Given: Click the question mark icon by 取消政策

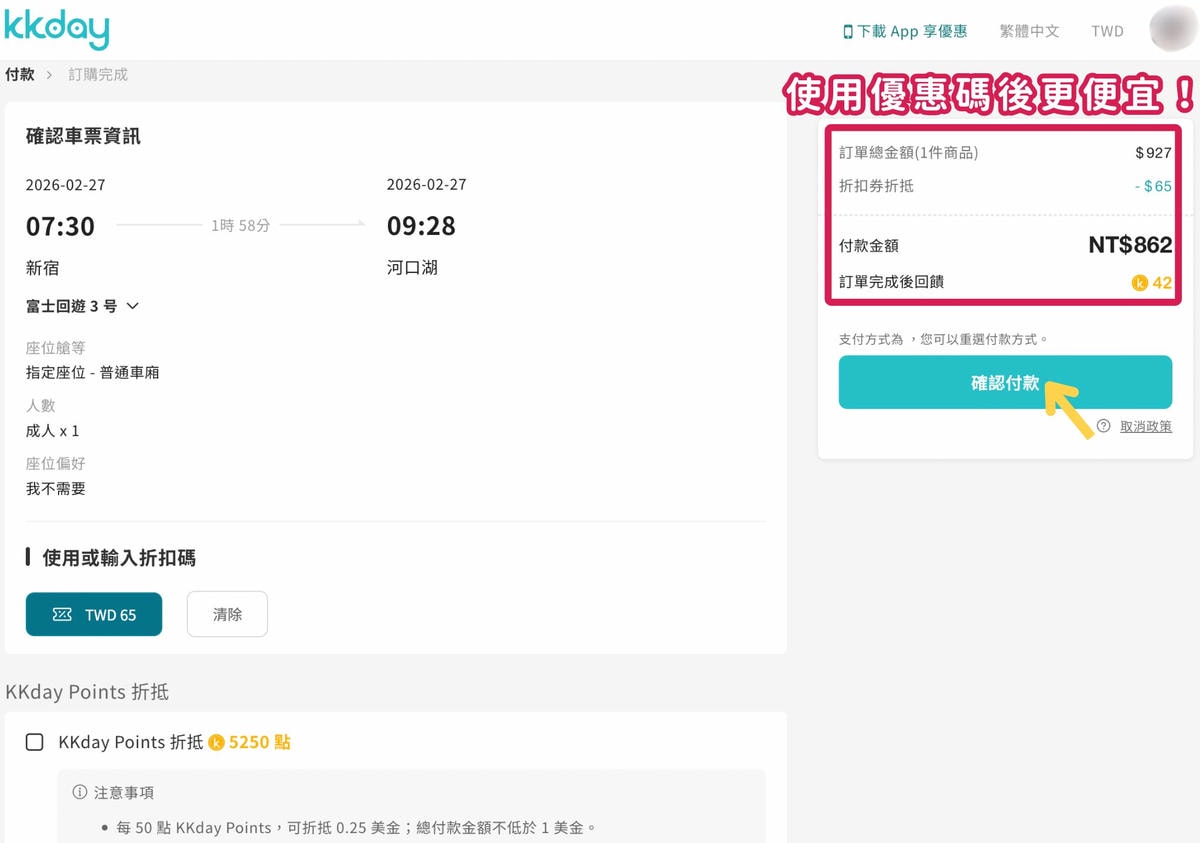Looking at the screenshot, I should (x=1104, y=426).
